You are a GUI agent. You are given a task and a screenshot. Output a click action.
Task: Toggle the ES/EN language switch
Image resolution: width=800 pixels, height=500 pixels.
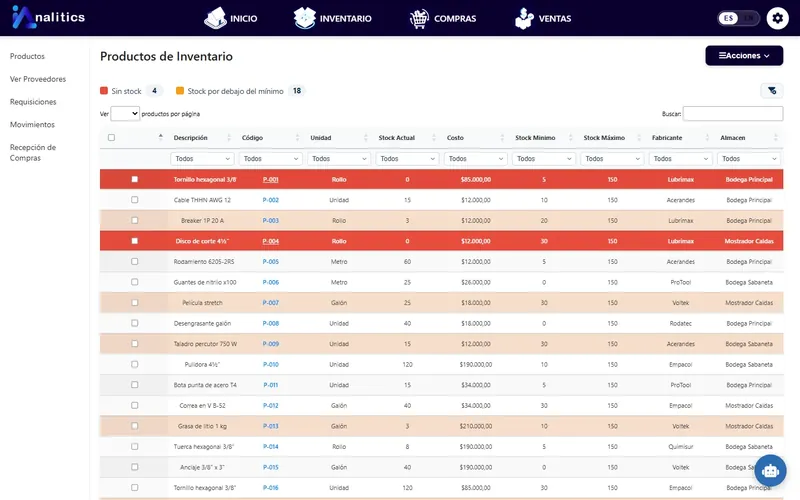[739, 18]
